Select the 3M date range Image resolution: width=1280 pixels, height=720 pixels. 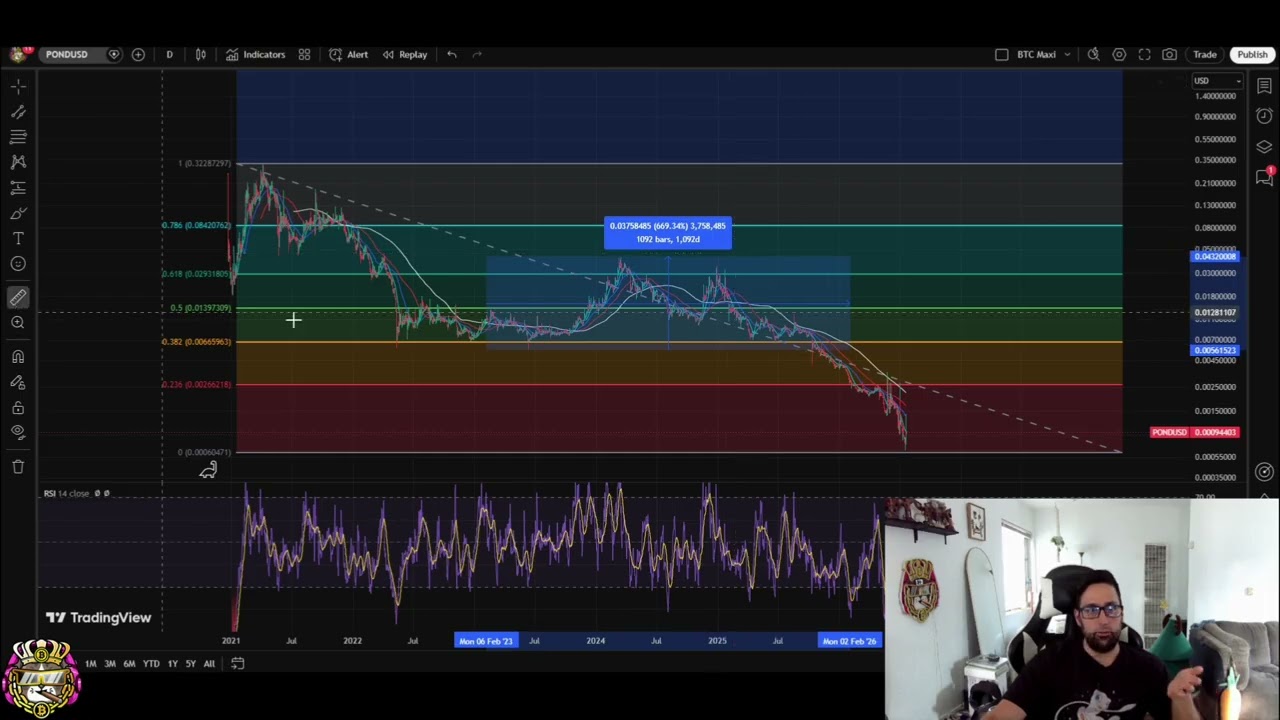pos(110,664)
